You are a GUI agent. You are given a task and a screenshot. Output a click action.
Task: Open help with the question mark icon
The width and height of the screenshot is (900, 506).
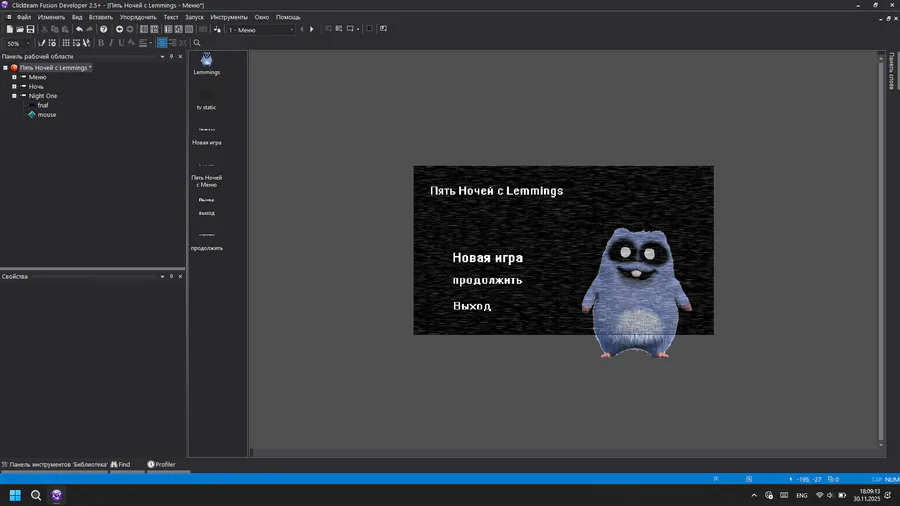[103, 29]
